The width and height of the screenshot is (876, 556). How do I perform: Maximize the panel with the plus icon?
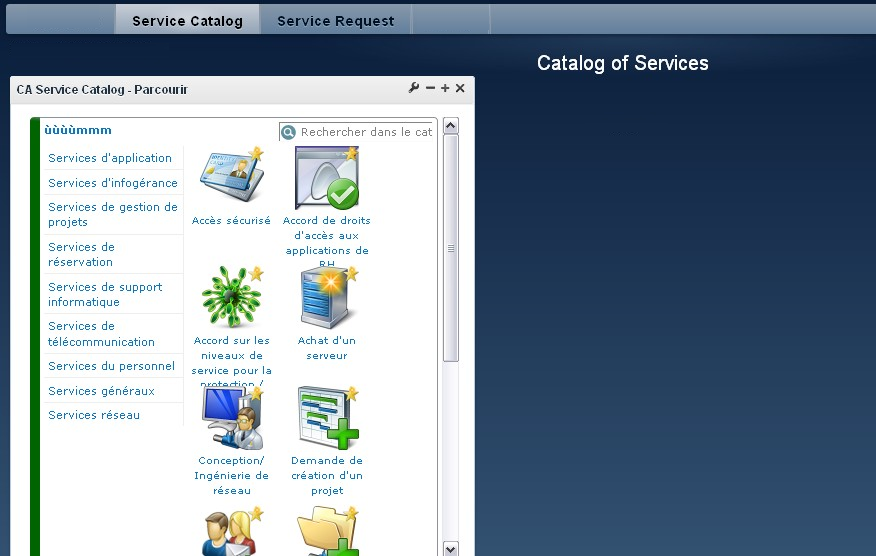[x=445, y=88]
